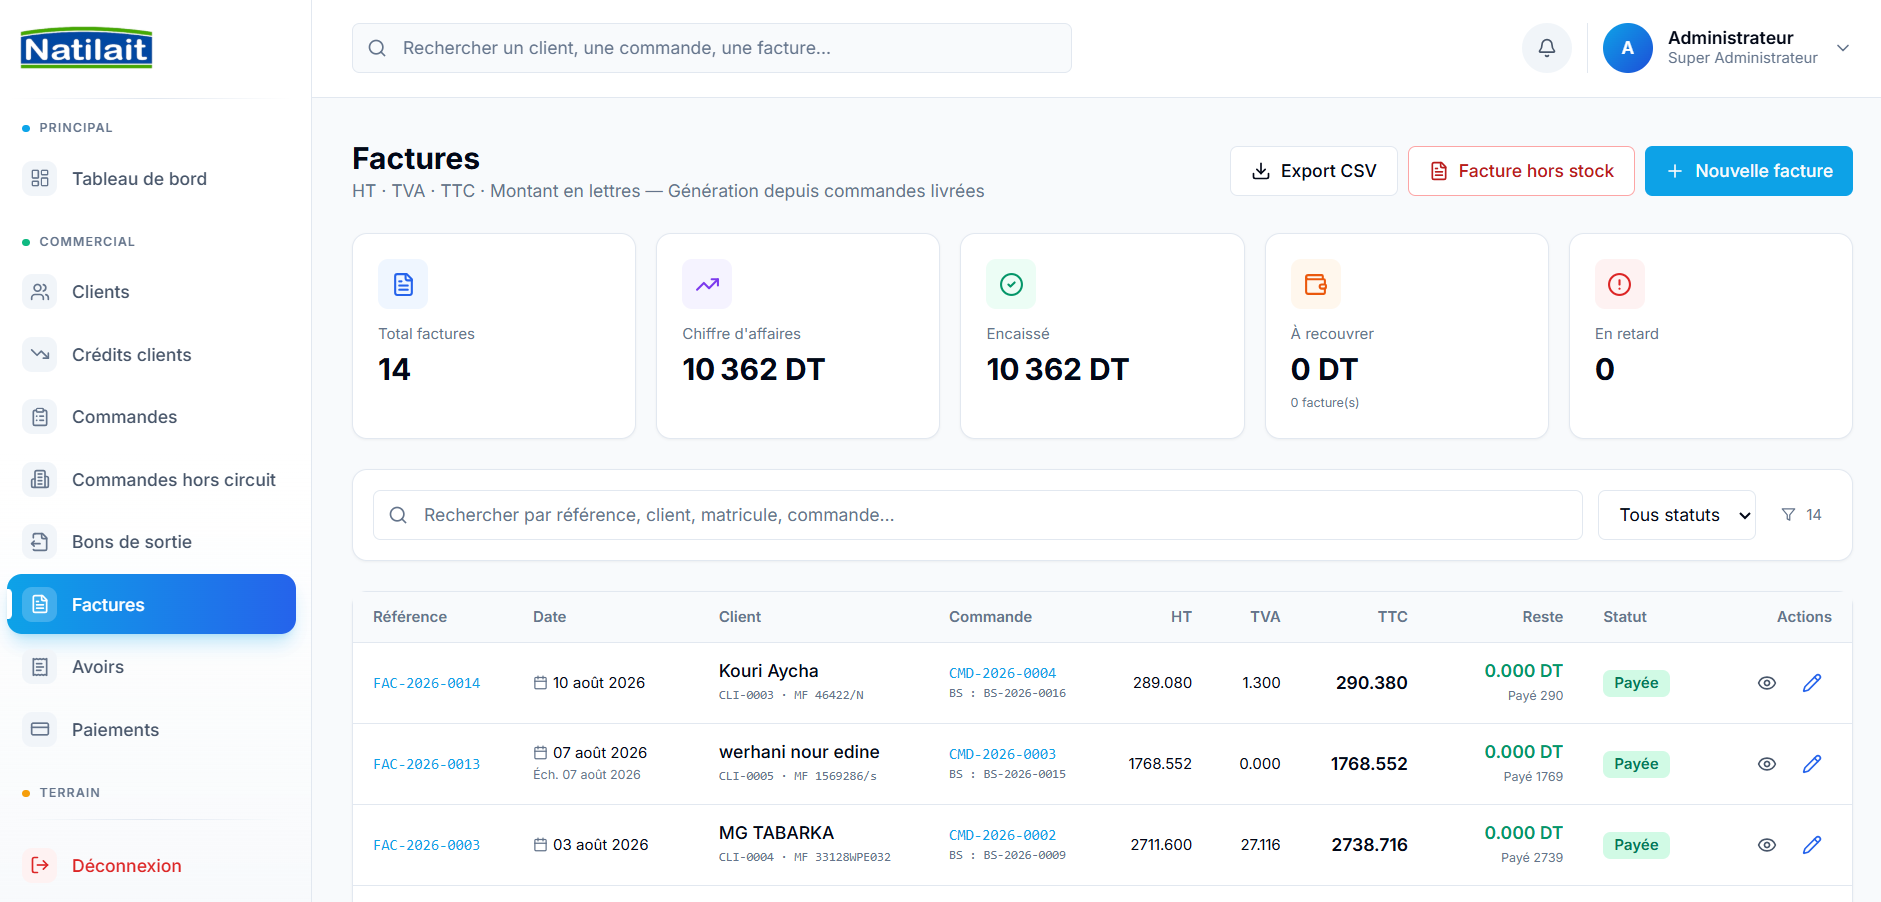Click Payée status badge for werhani nour edine

1636,764
